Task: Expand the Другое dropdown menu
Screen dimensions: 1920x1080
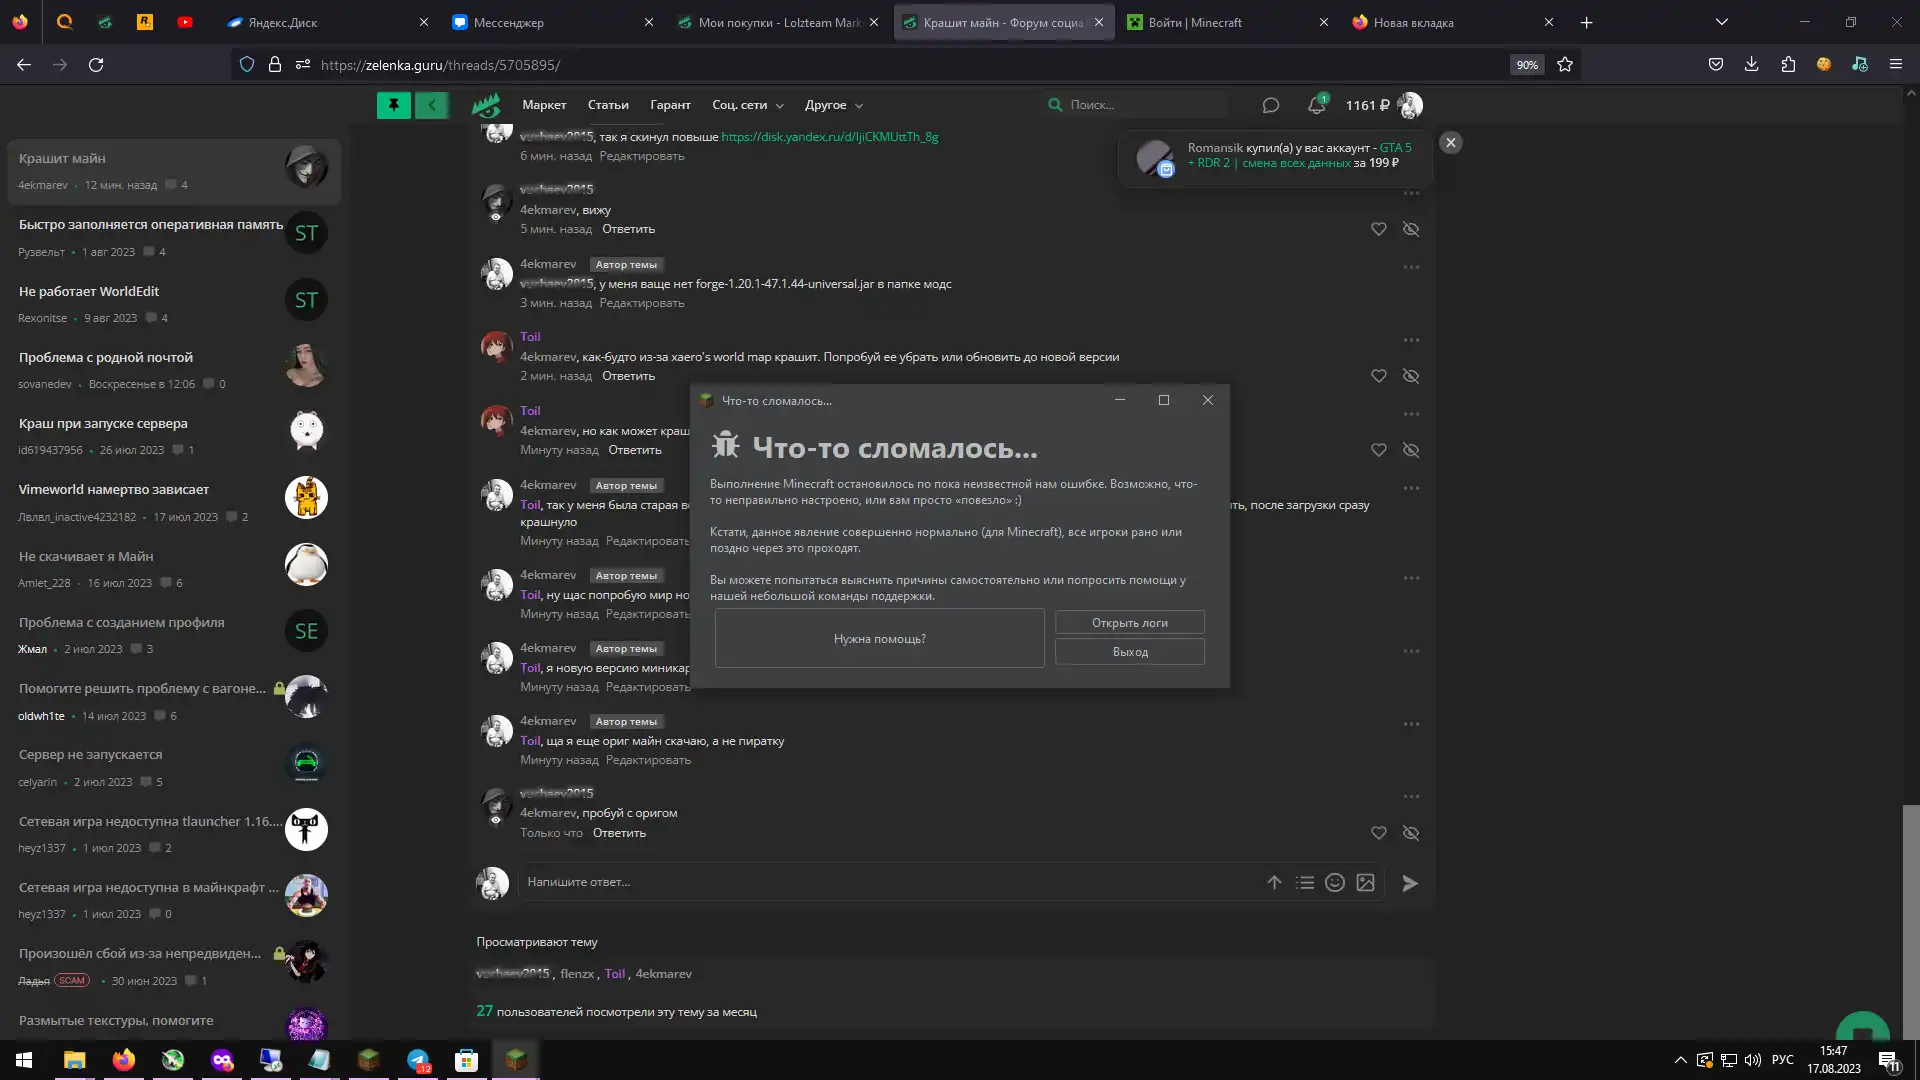Action: pos(833,105)
